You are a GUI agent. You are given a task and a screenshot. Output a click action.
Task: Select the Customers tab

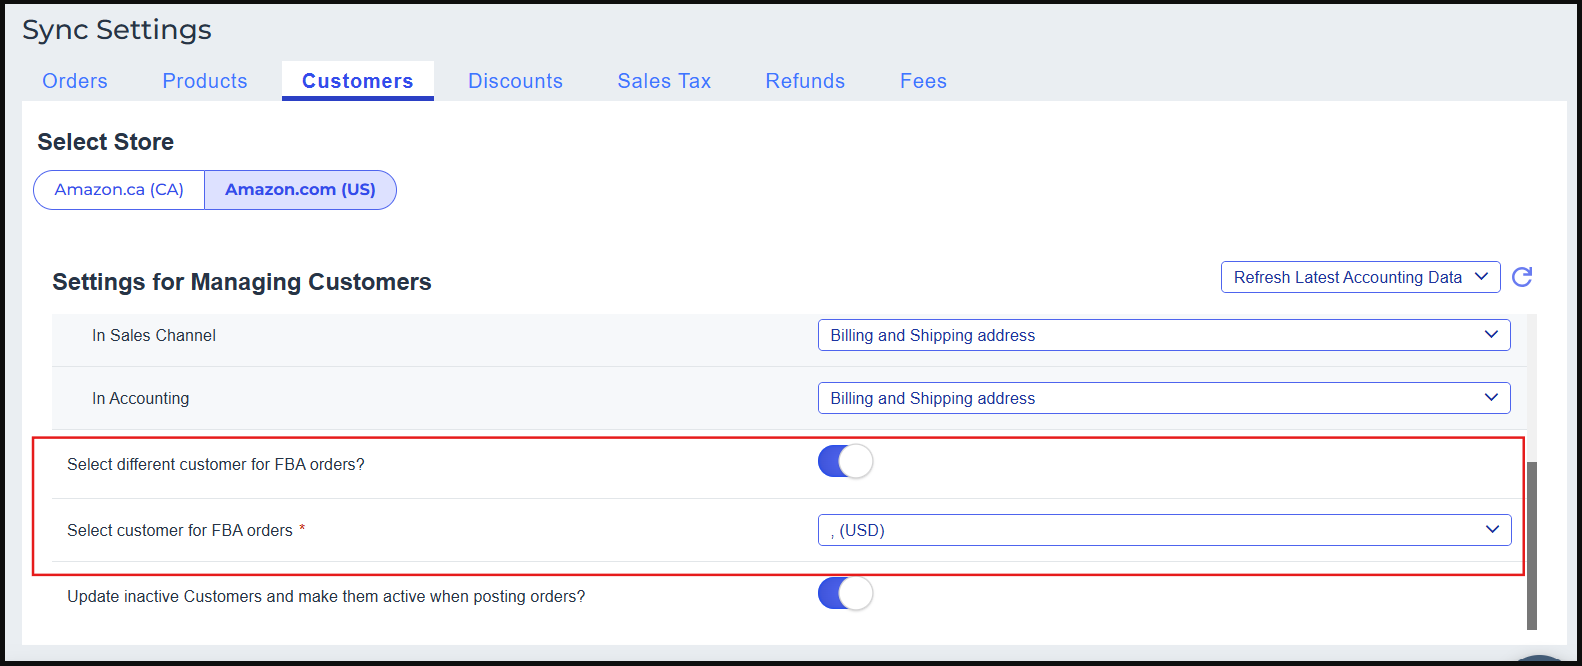coord(358,81)
